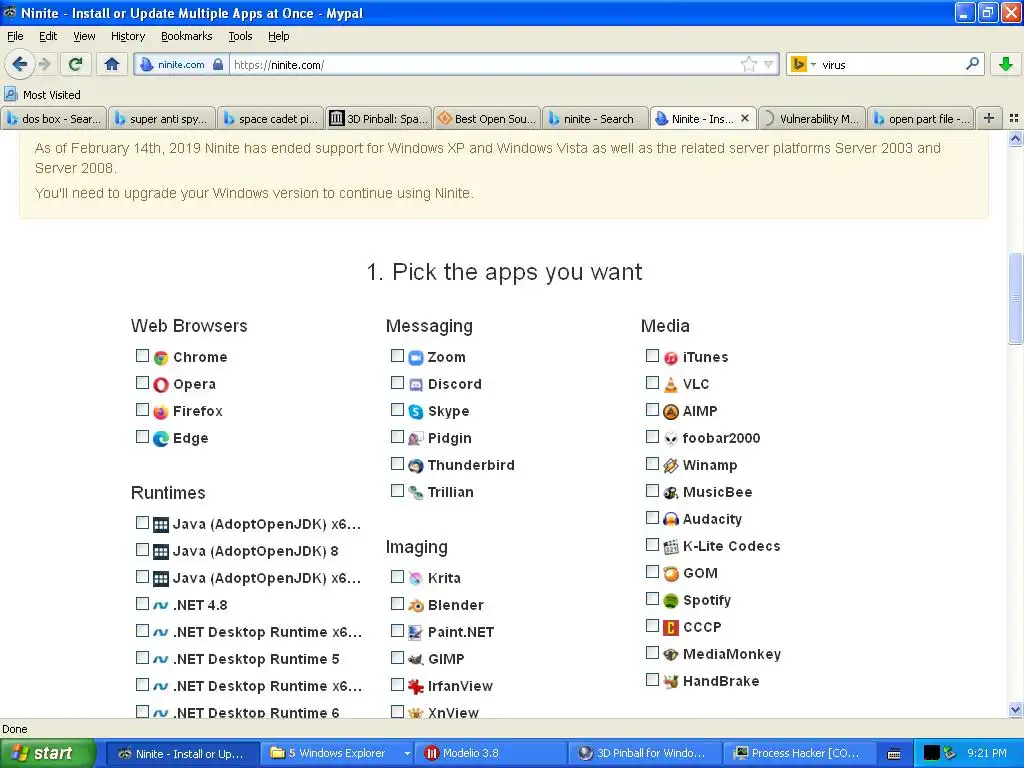
Task: Click the Opera app icon
Action: pos(161,385)
